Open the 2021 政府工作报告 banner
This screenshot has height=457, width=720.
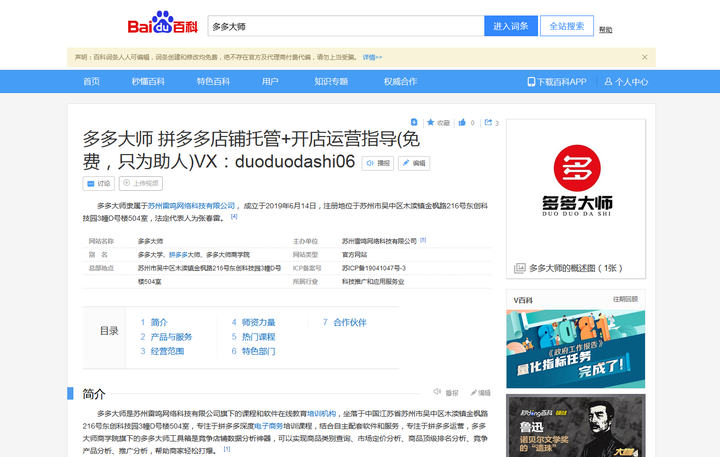pyautogui.click(x=576, y=349)
